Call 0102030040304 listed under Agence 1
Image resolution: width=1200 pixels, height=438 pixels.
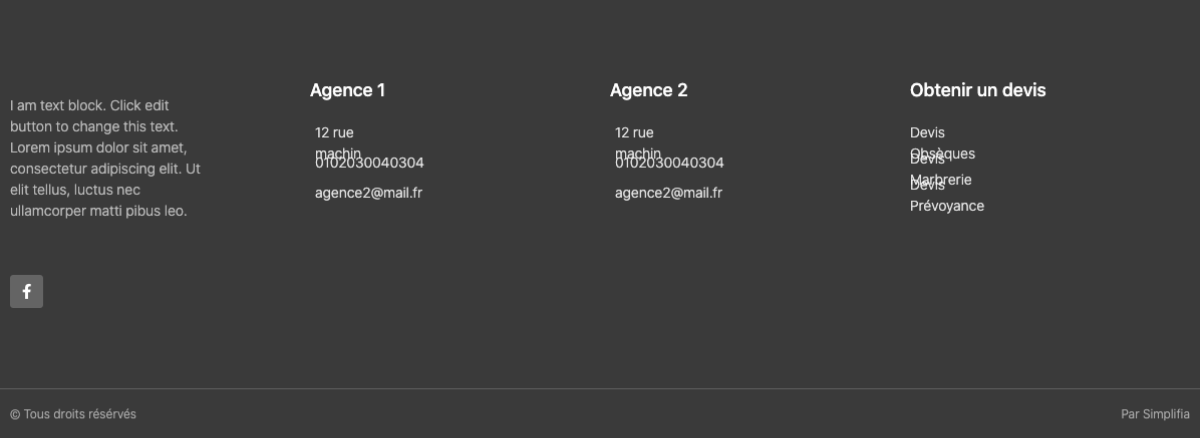tap(369, 163)
